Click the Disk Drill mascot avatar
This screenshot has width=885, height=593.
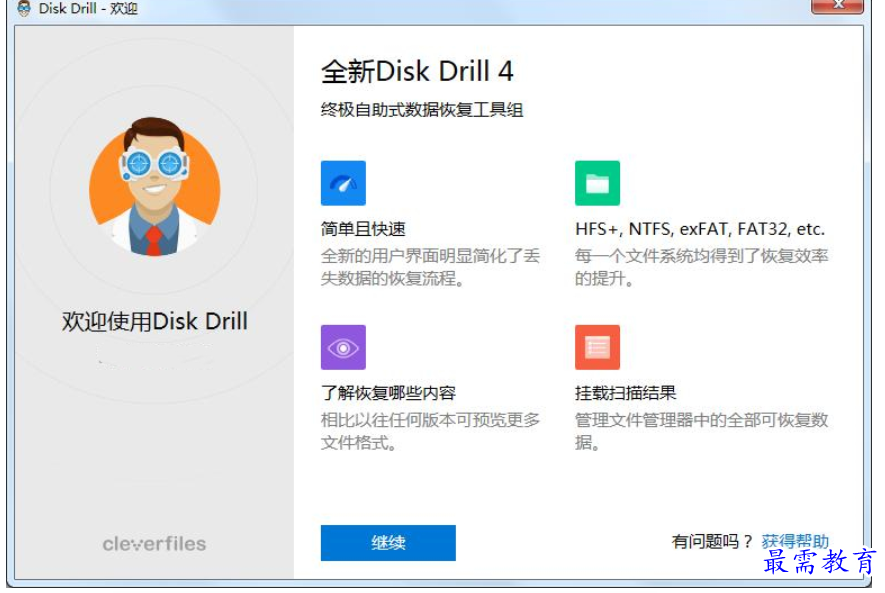tap(155, 187)
